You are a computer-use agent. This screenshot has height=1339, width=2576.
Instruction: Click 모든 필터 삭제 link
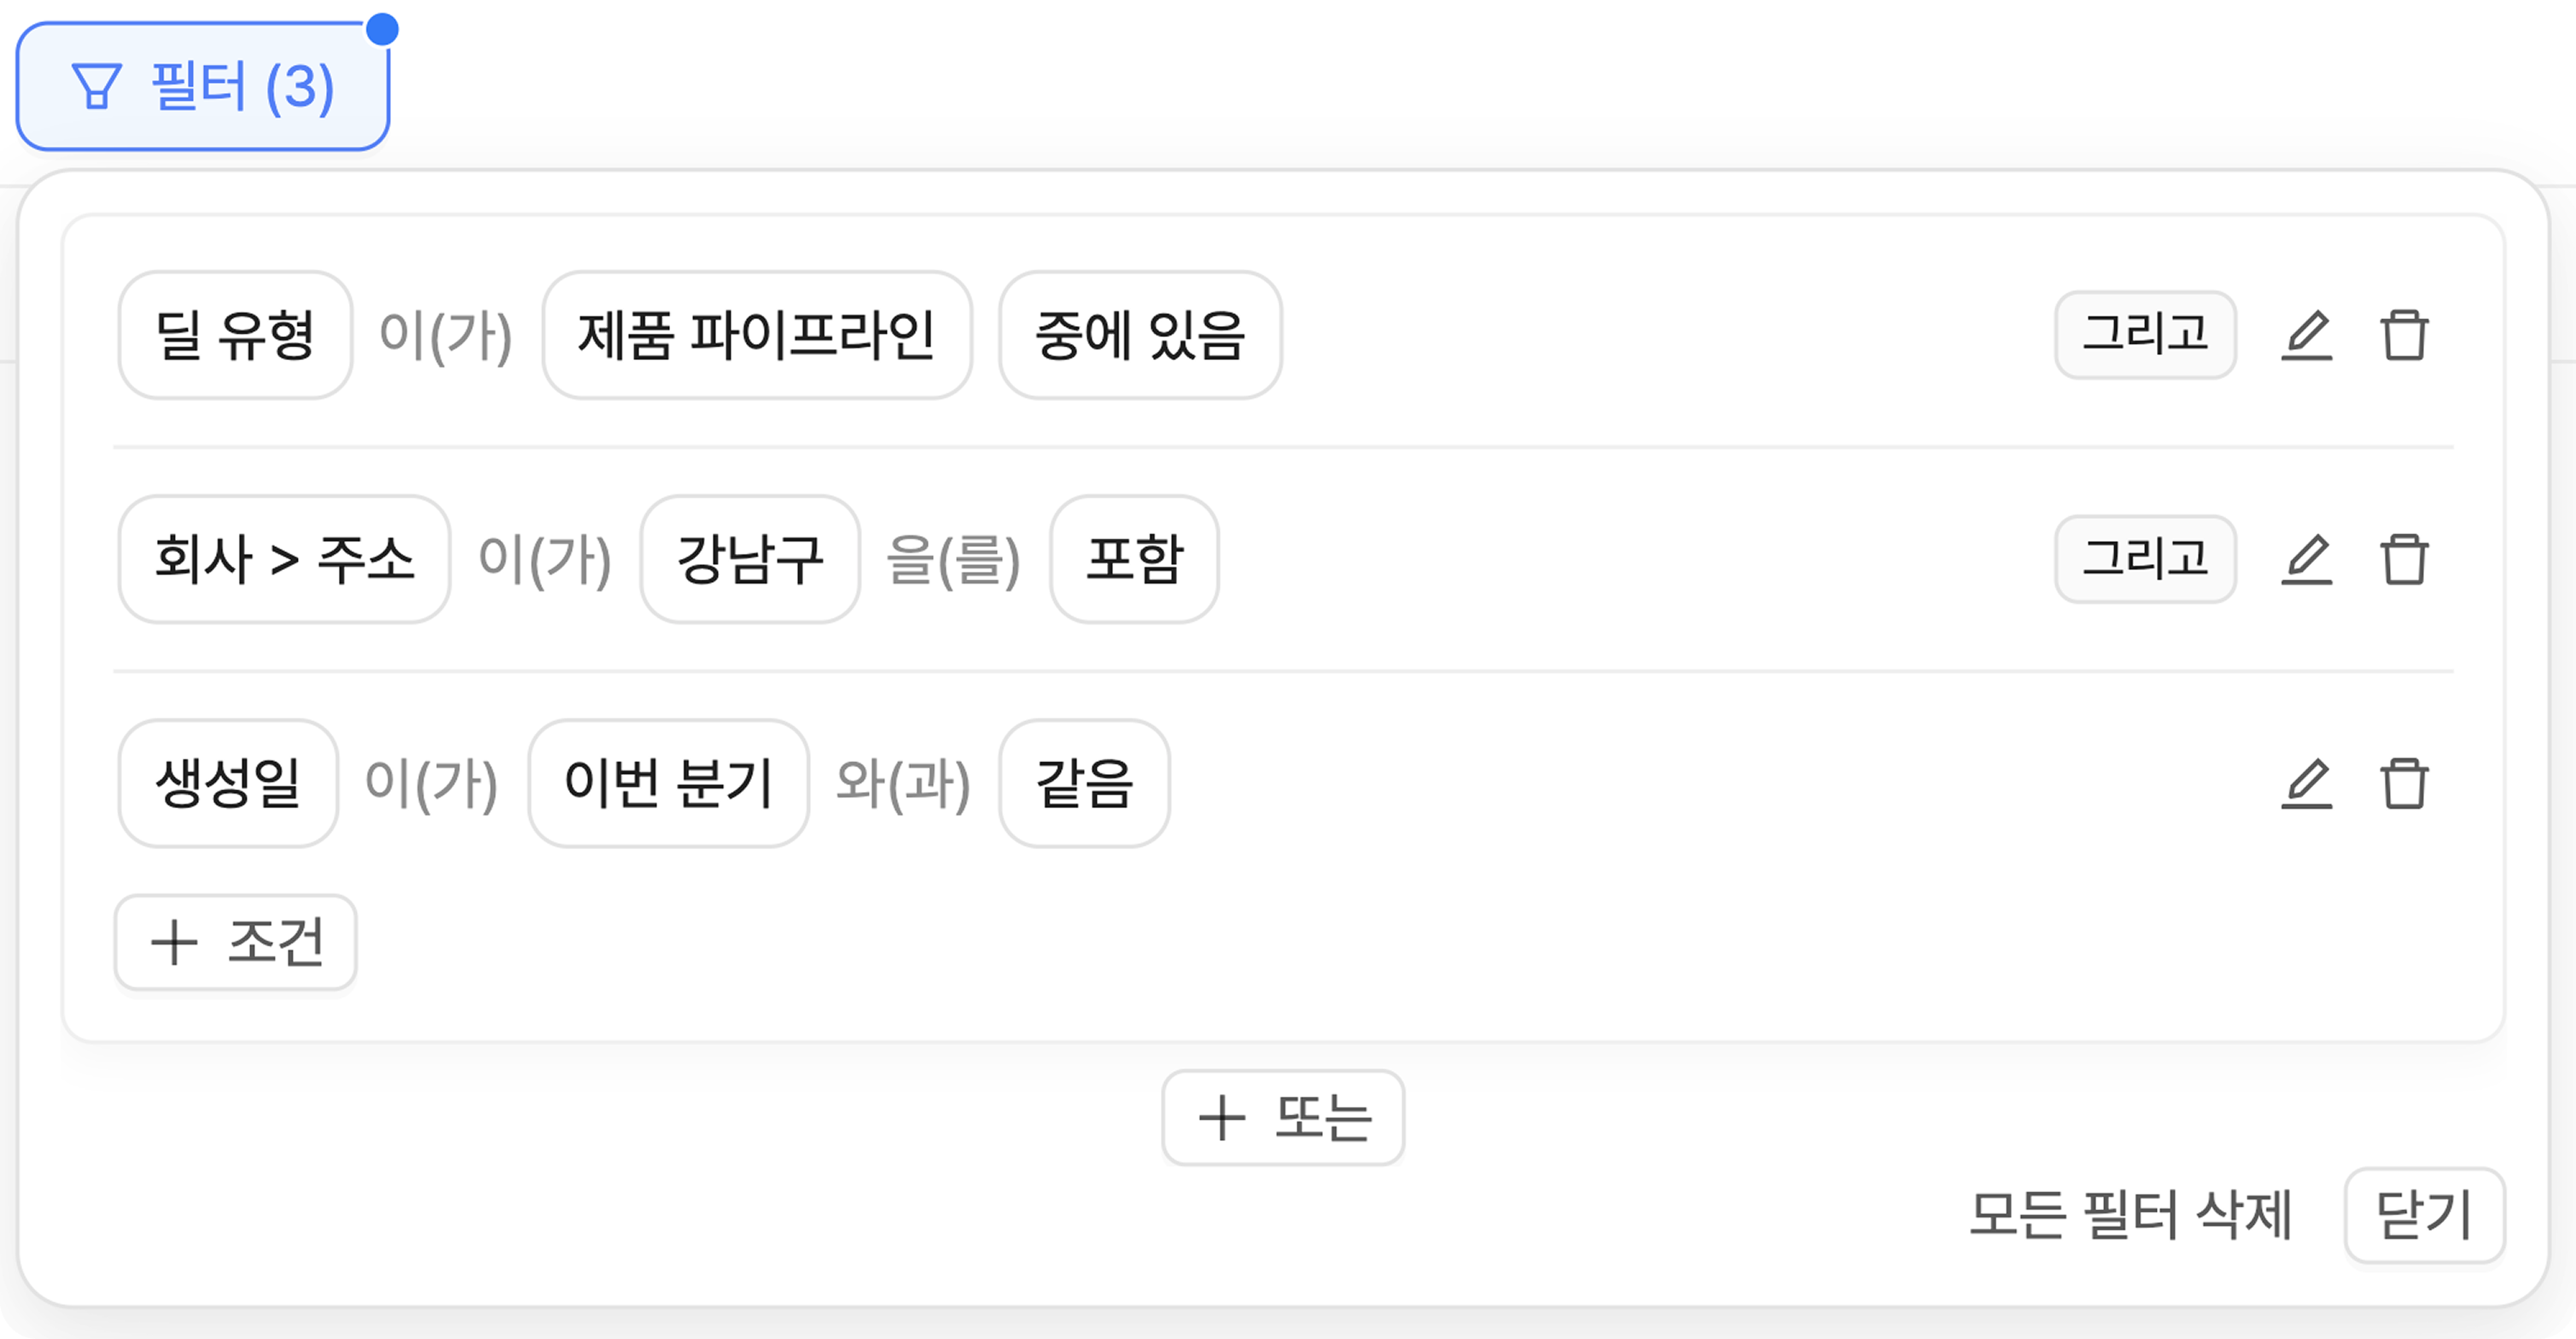tap(2130, 1215)
